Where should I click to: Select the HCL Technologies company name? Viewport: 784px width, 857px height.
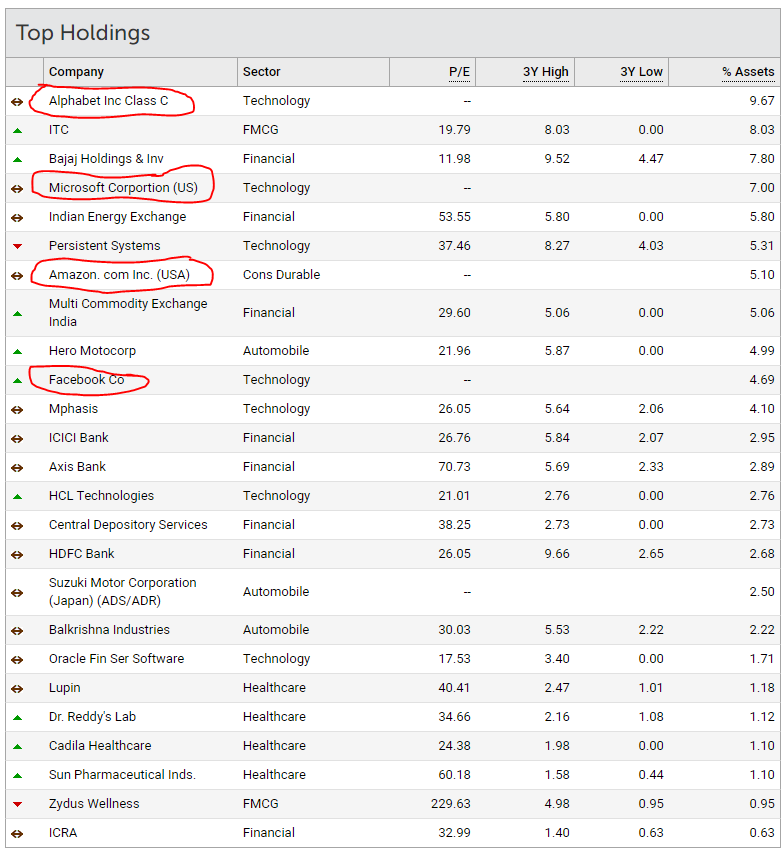click(x=101, y=495)
